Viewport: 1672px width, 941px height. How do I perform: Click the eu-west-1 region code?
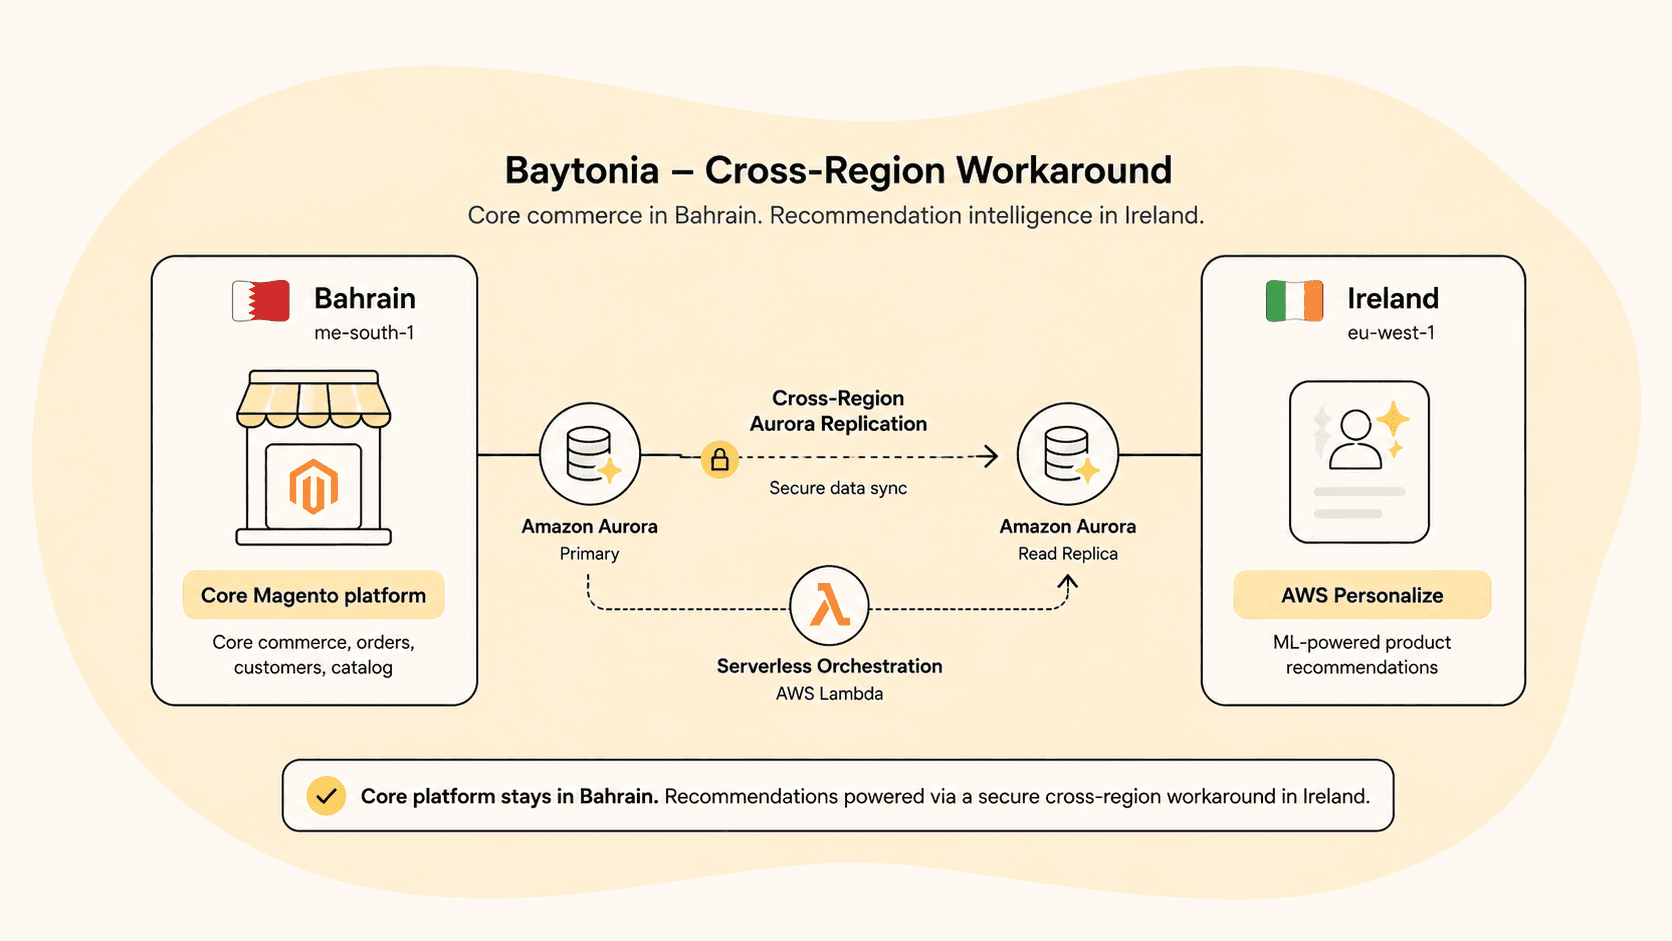click(1391, 333)
